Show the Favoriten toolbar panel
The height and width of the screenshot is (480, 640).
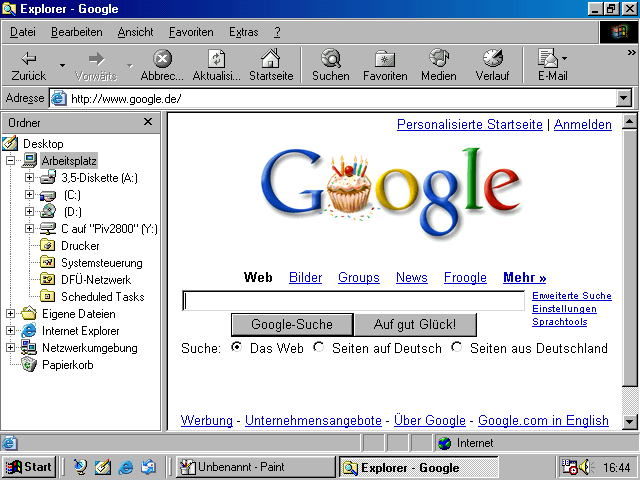coord(385,65)
